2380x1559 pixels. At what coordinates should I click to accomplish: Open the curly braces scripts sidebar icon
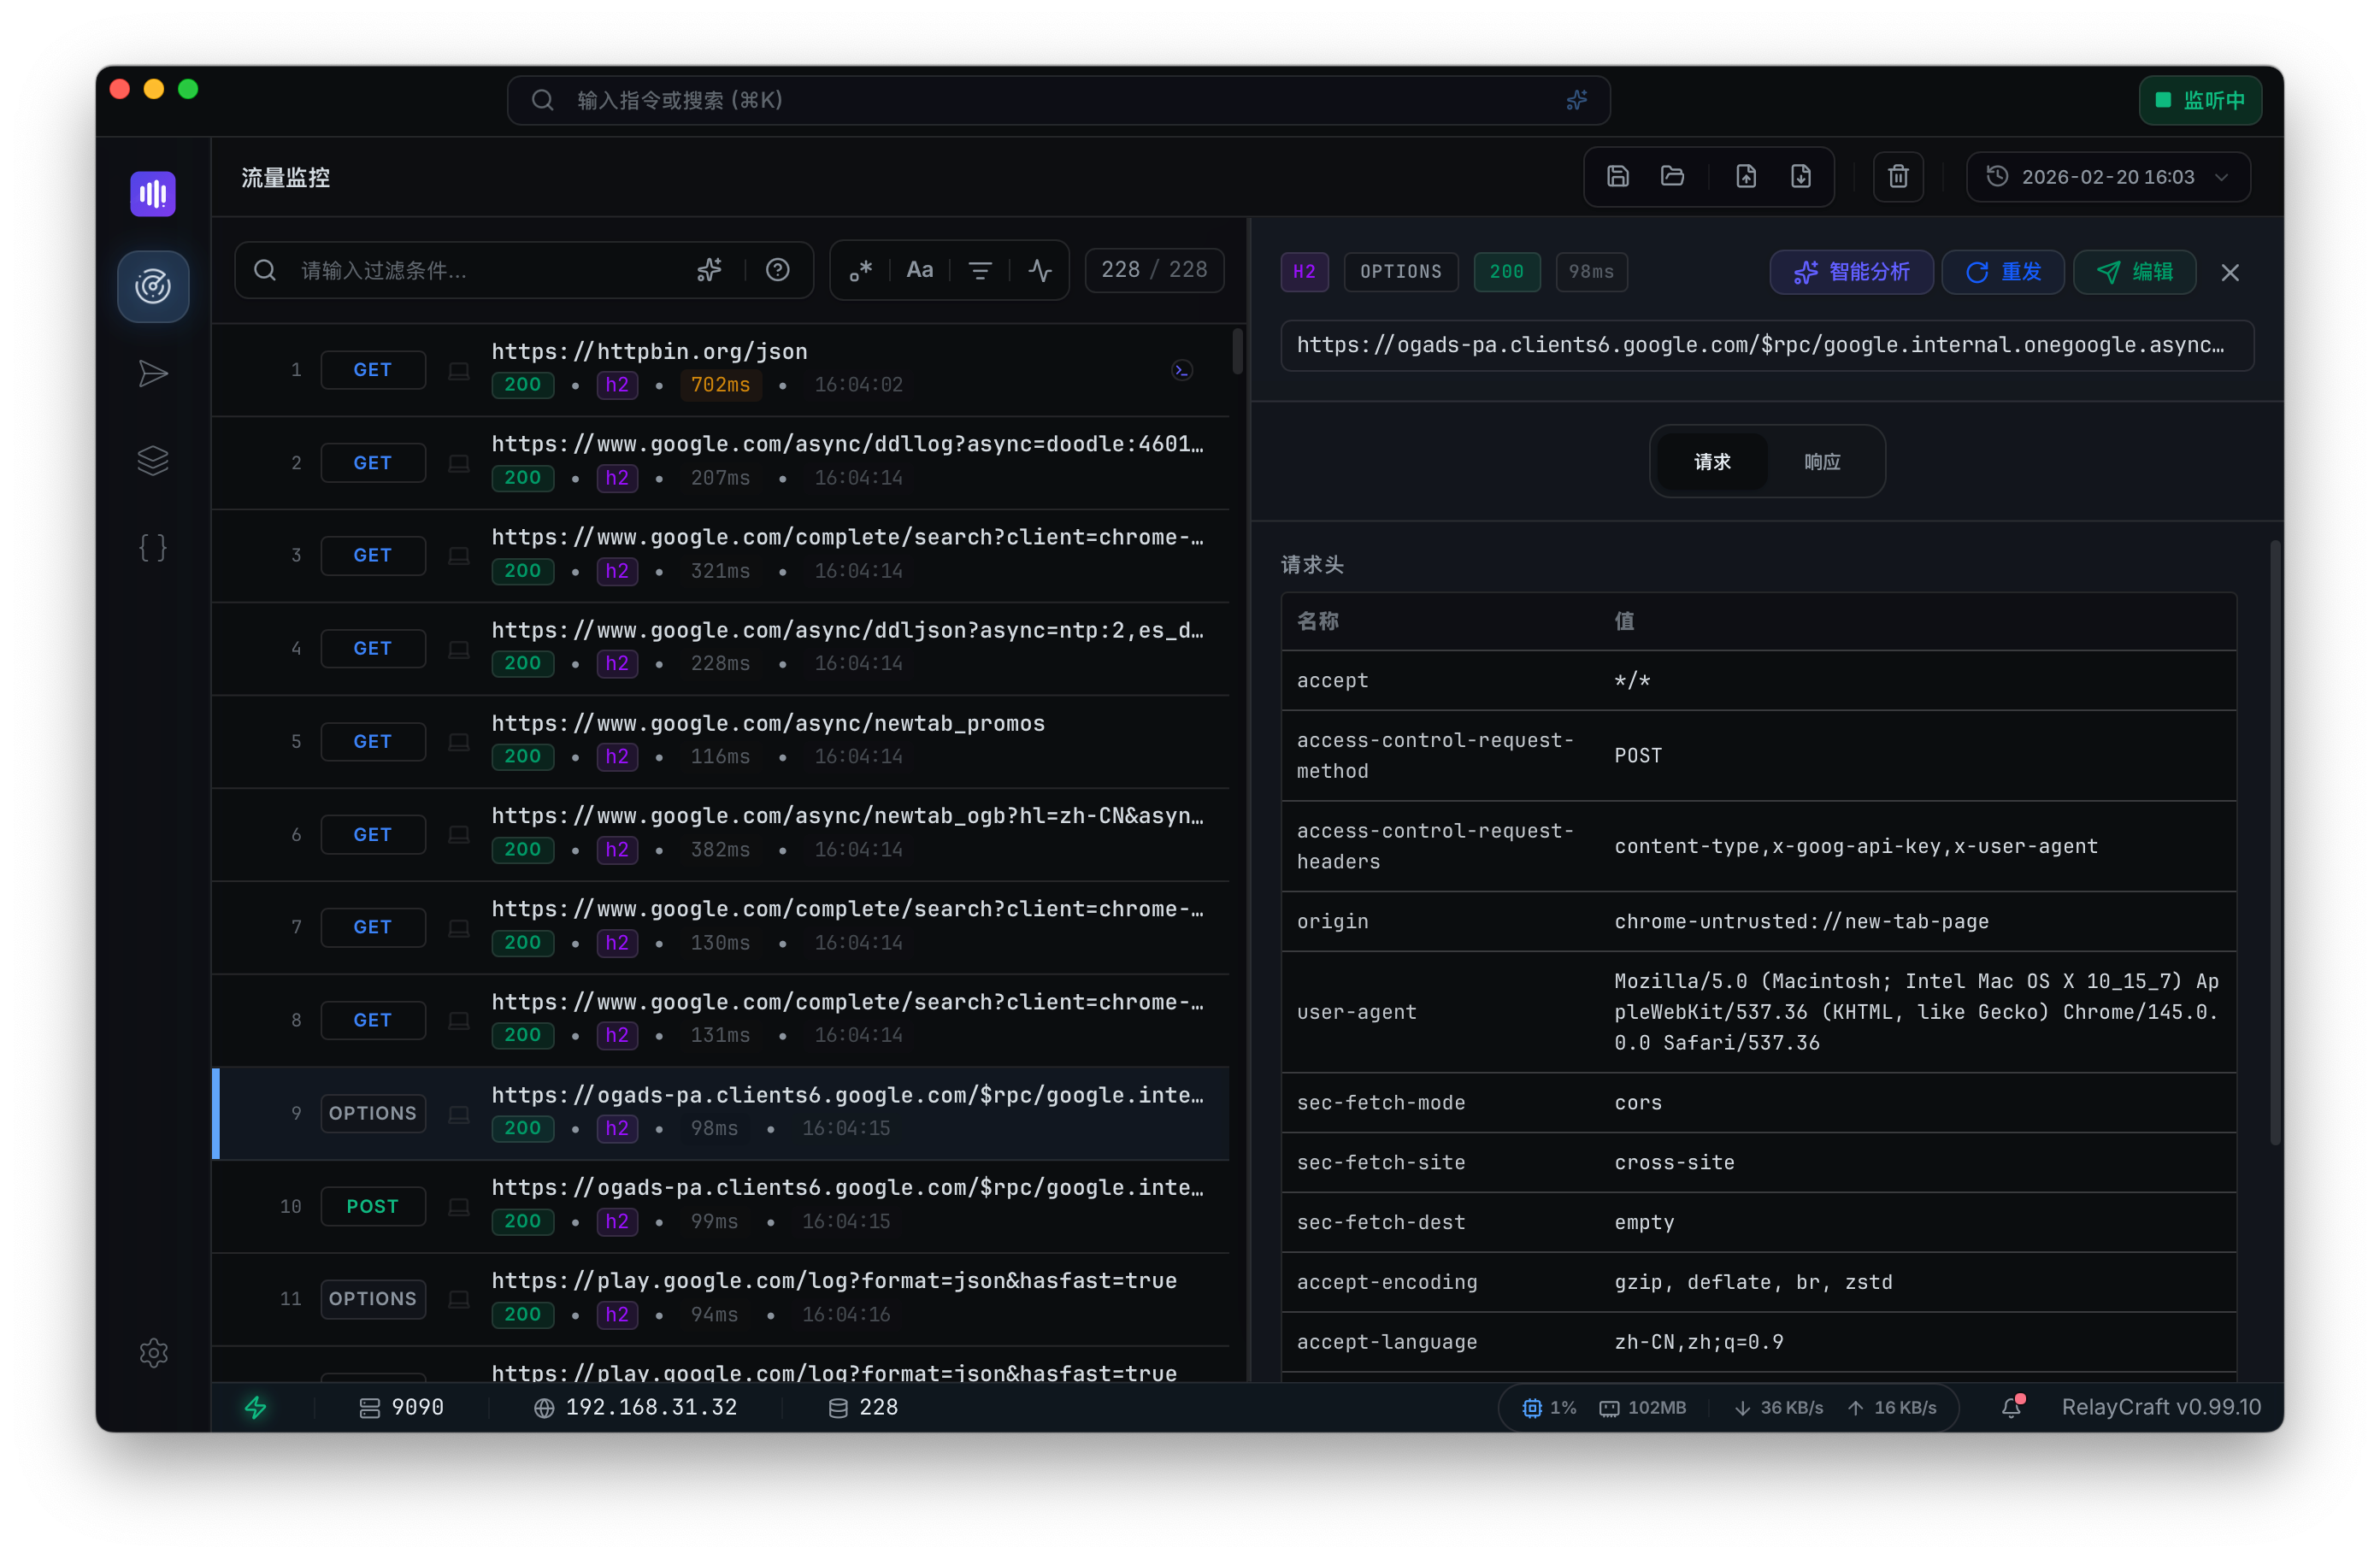coord(153,548)
